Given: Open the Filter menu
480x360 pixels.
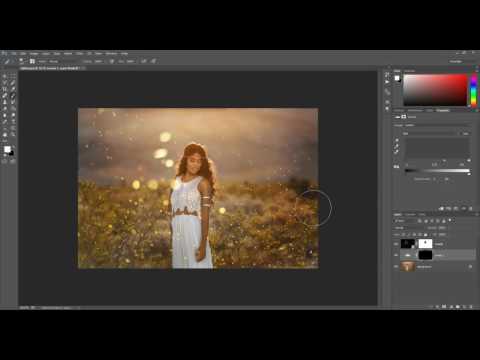Looking at the screenshot, I should [x=79, y=53].
